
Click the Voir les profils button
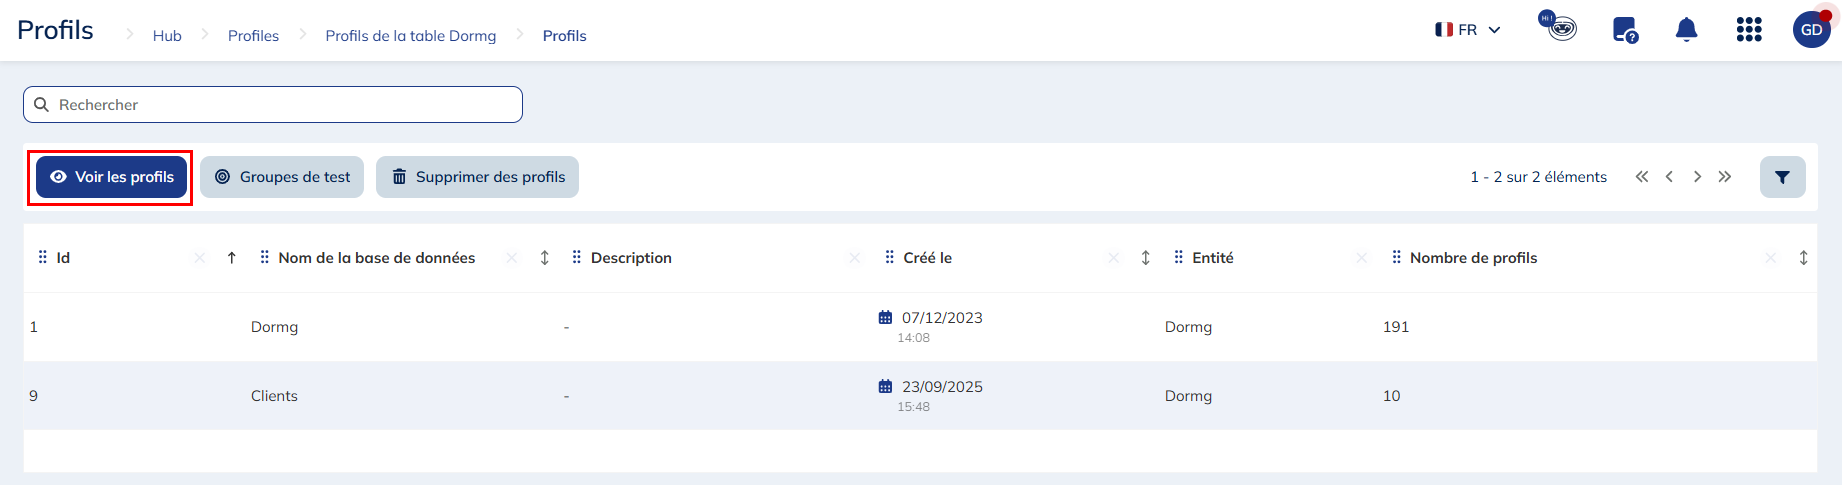111,177
